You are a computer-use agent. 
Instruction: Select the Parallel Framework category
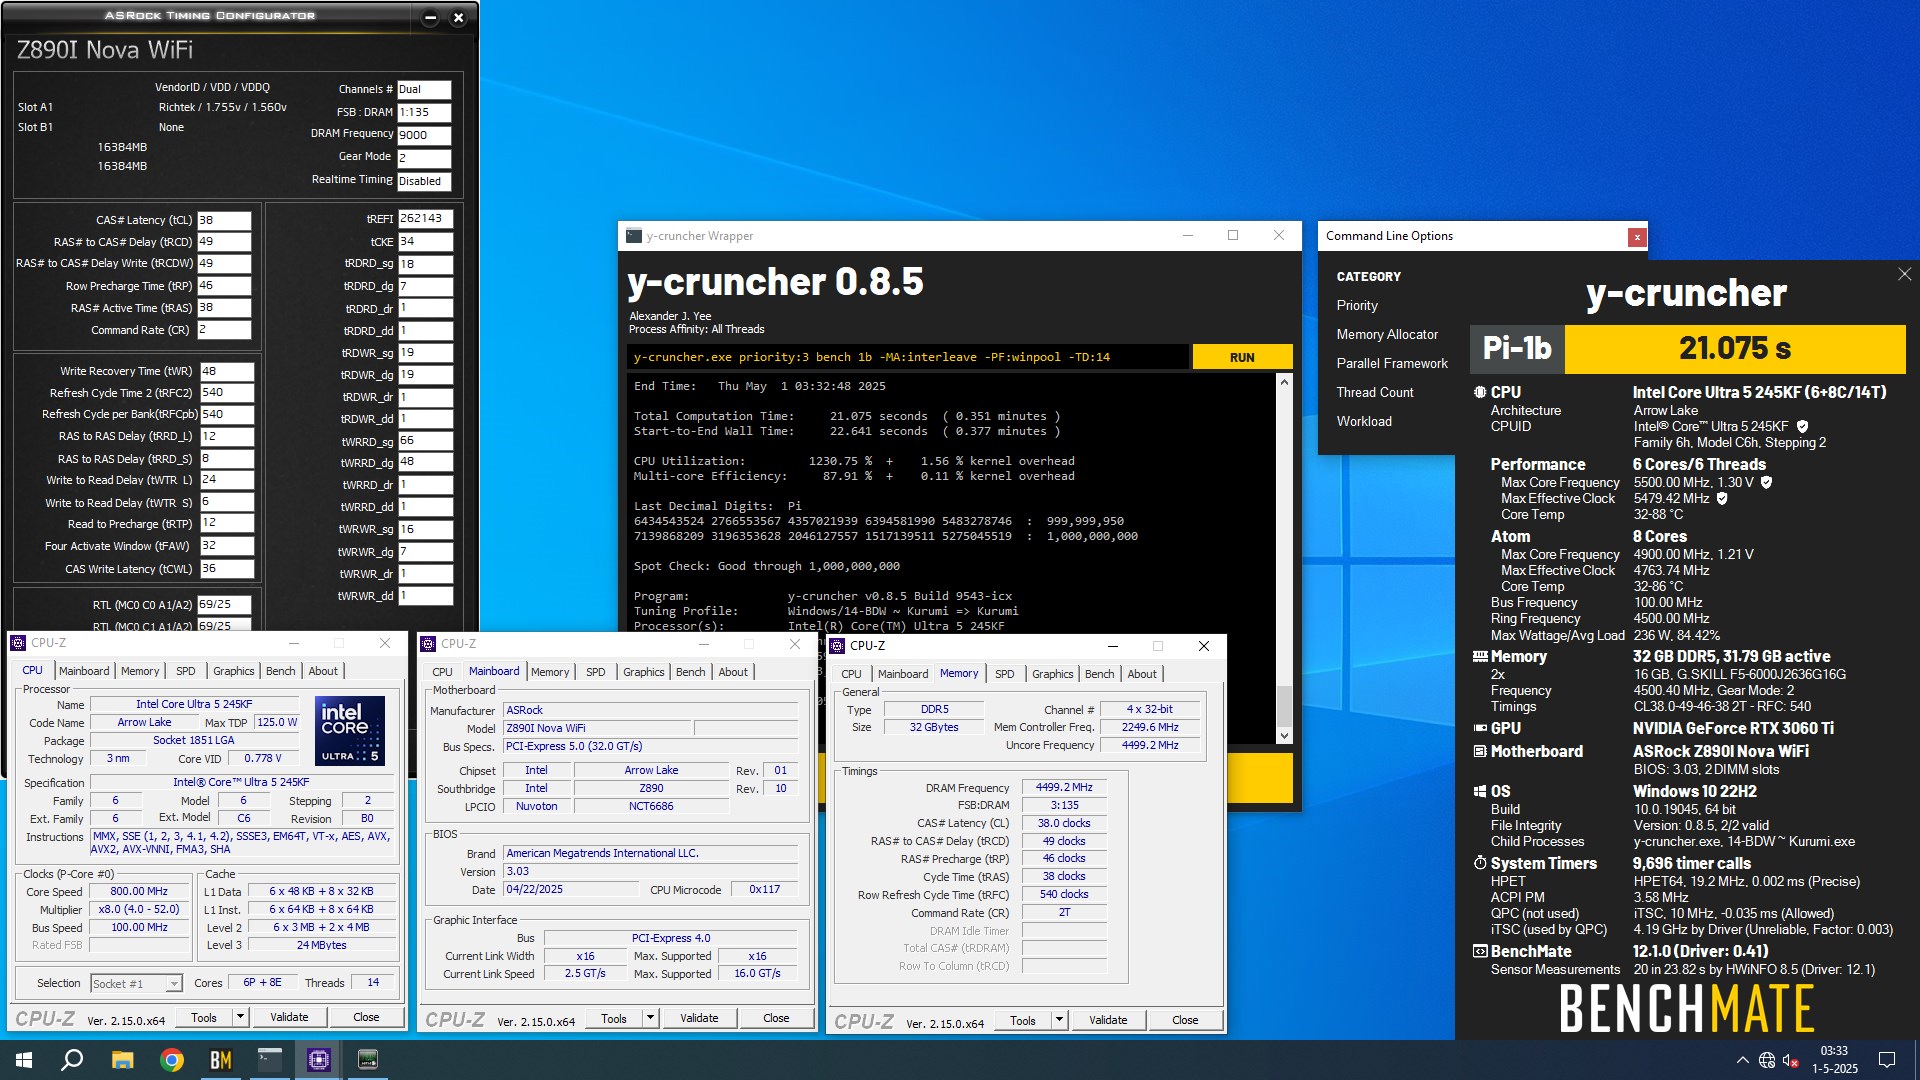1392,363
